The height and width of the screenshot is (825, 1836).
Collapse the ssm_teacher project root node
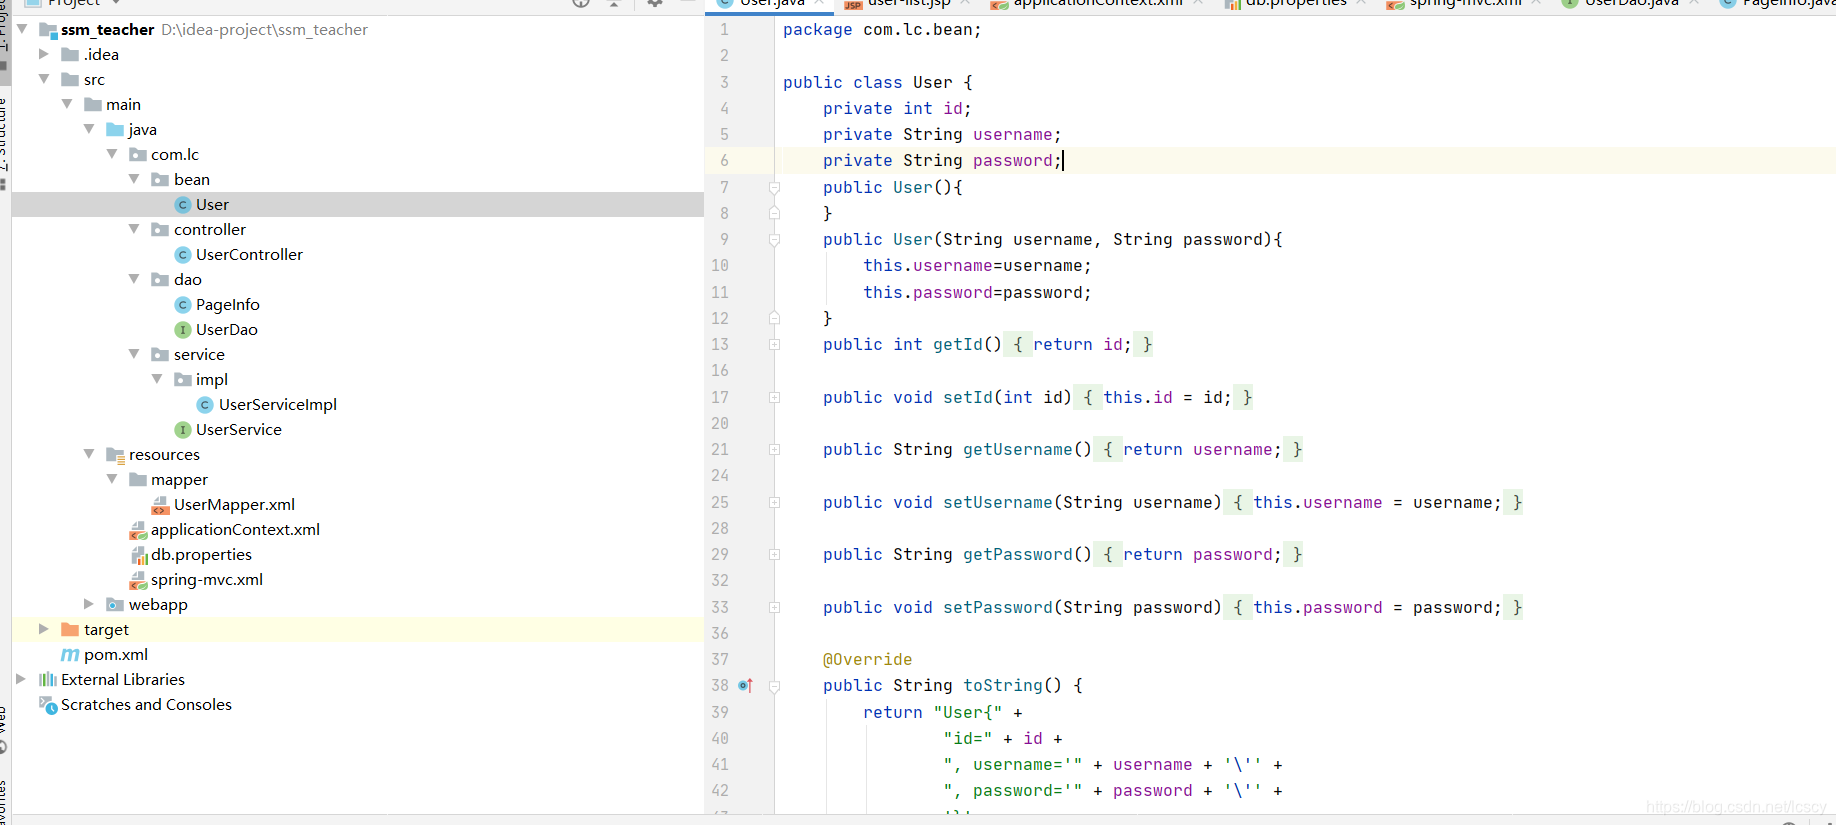22,29
